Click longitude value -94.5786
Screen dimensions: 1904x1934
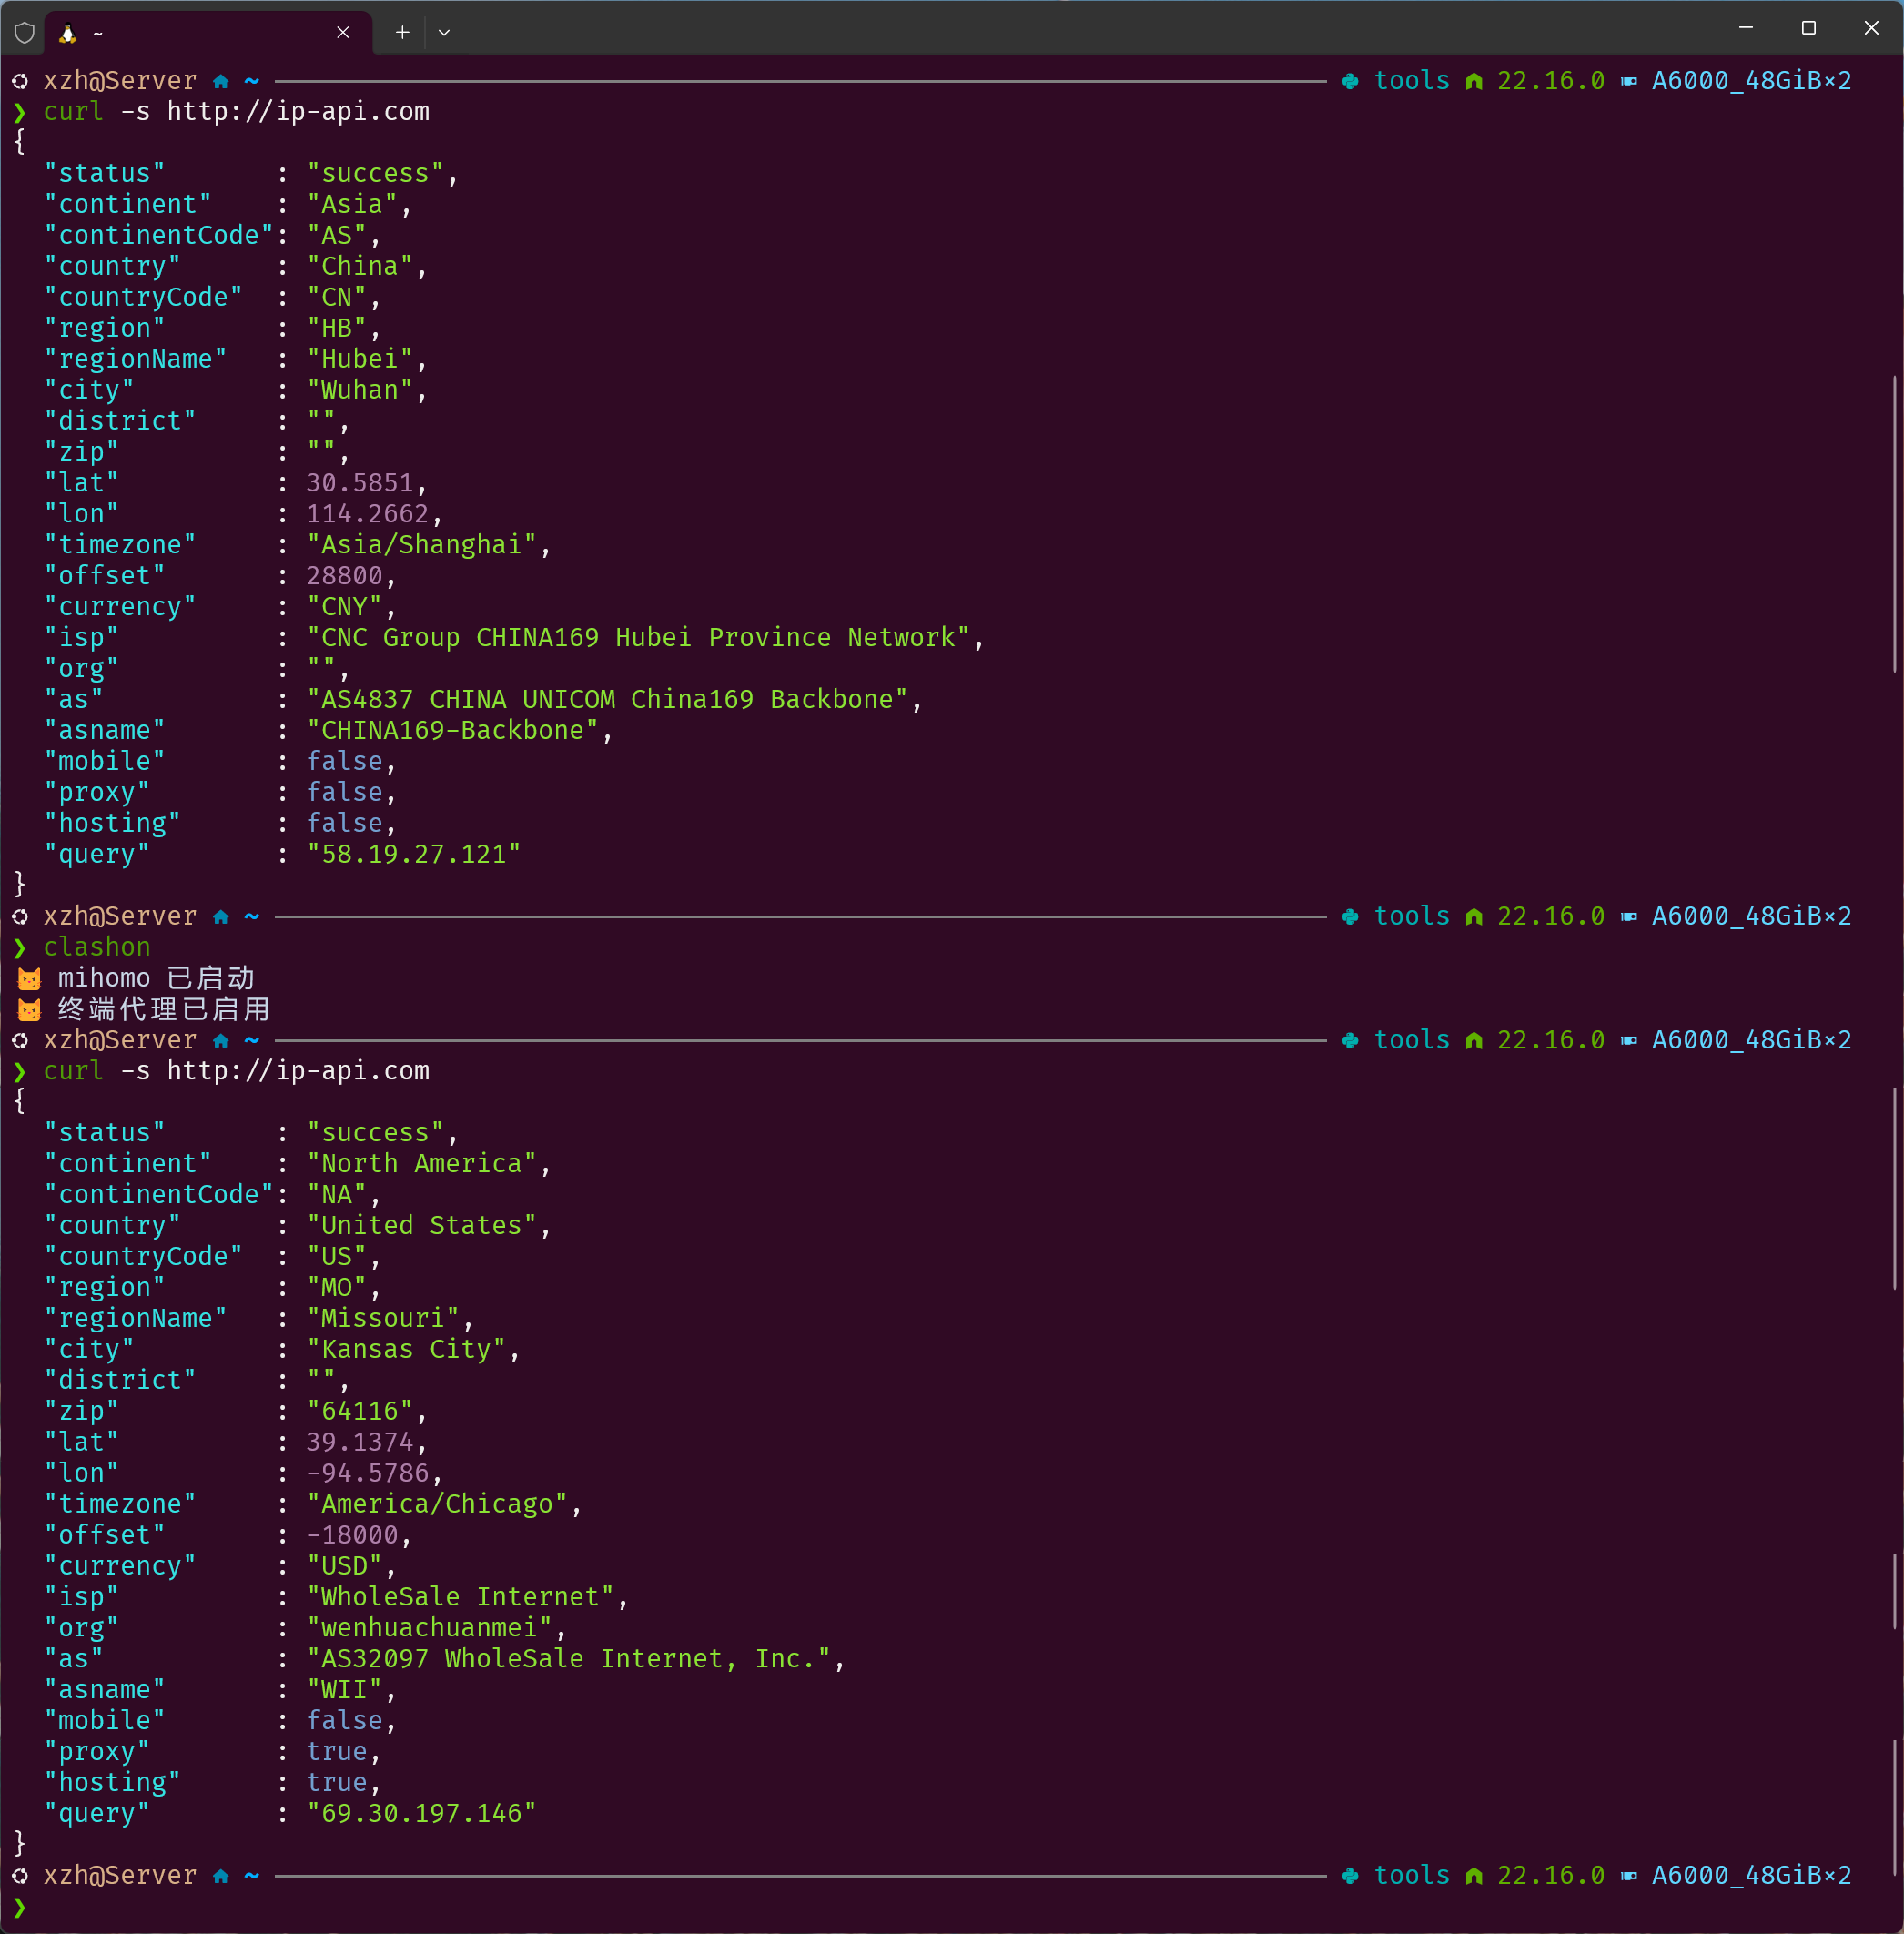click(367, 1474)
